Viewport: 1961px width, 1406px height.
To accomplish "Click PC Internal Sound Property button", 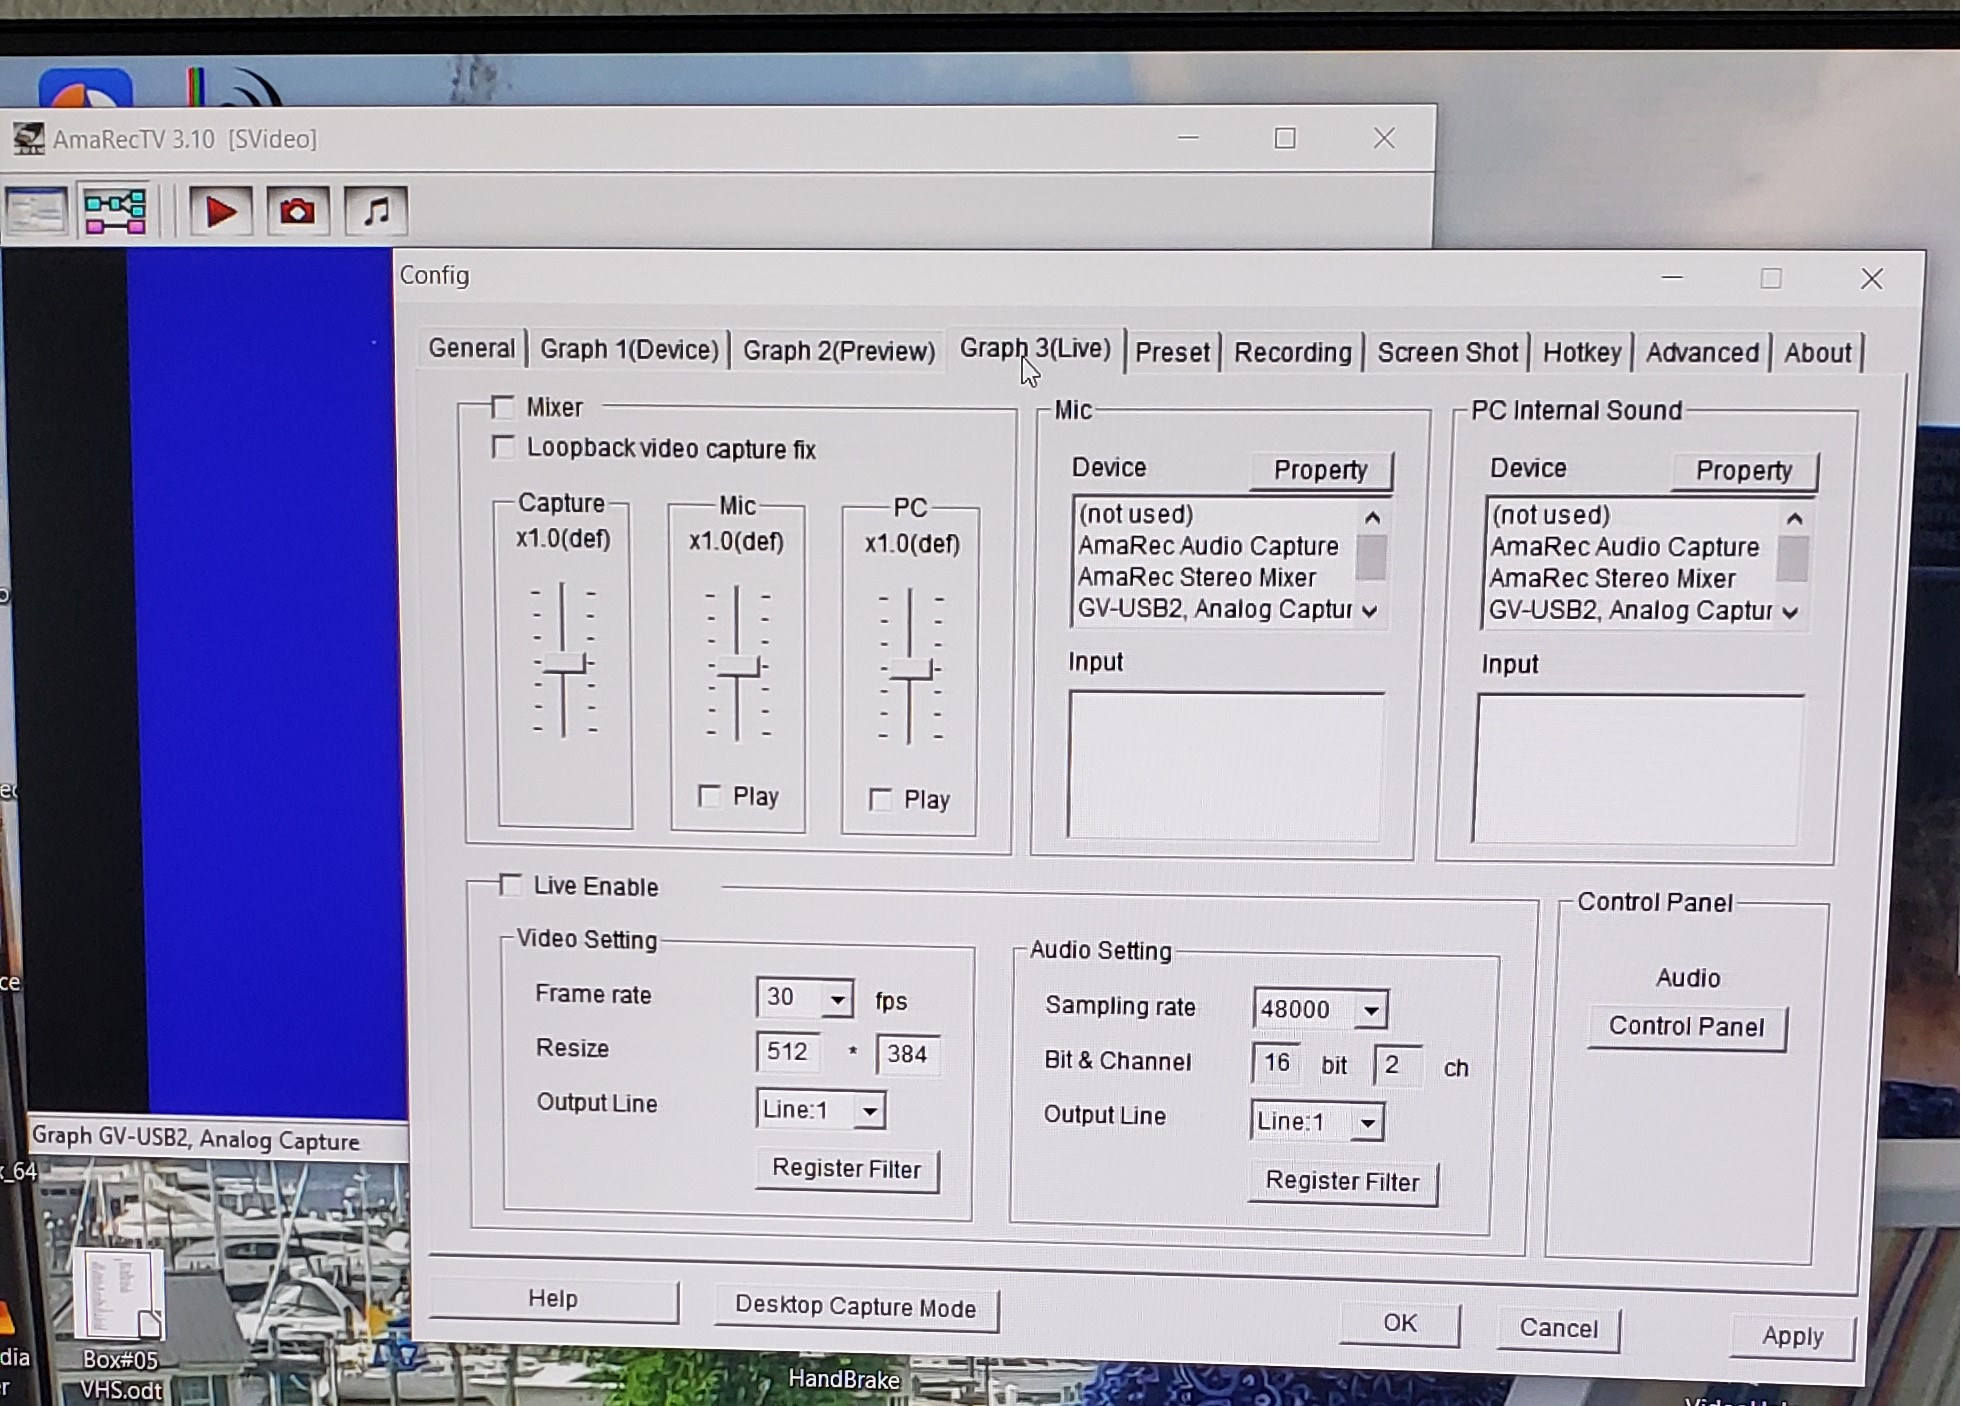I will click(x=1743, y=471).
